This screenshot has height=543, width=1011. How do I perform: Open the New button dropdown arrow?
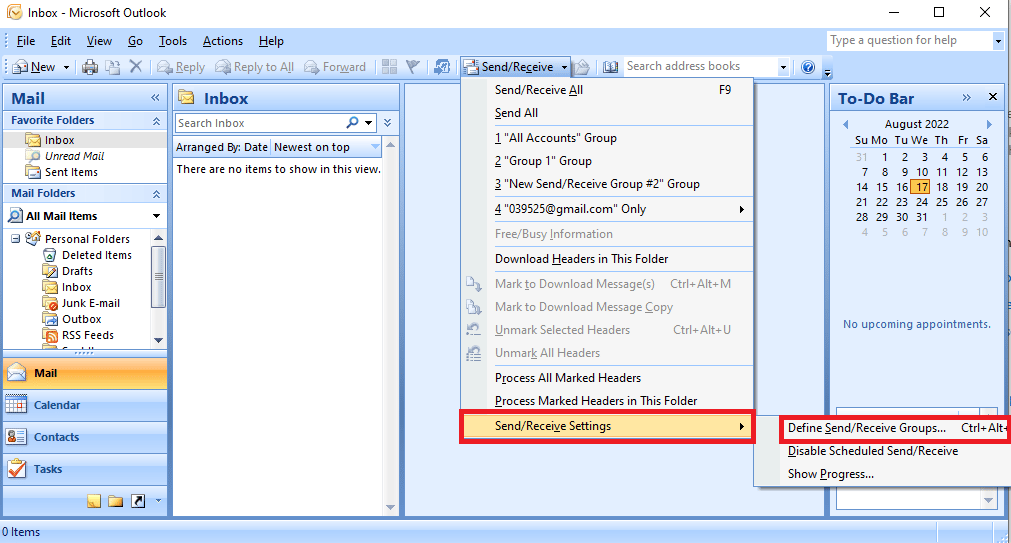66,67
